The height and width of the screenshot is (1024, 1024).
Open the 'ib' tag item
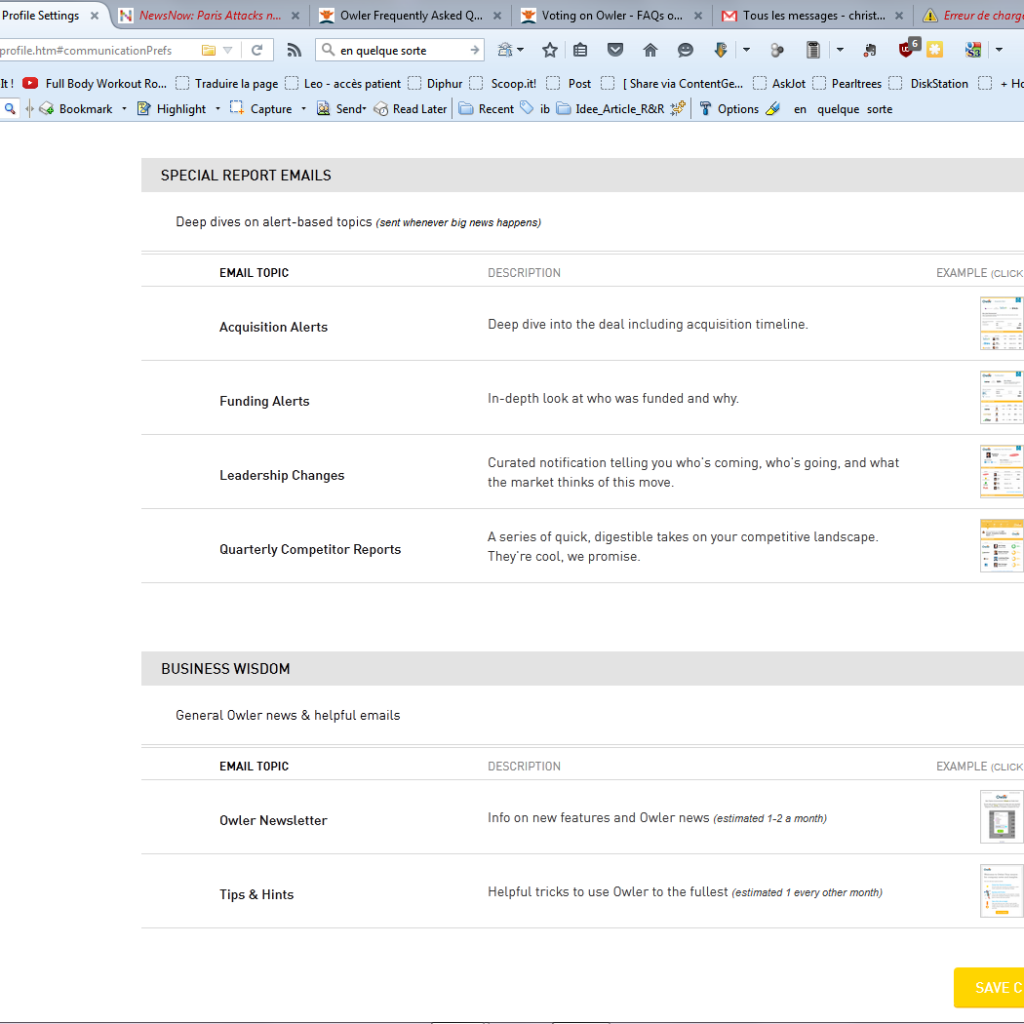pyautogui.click(x=536, y=109)
